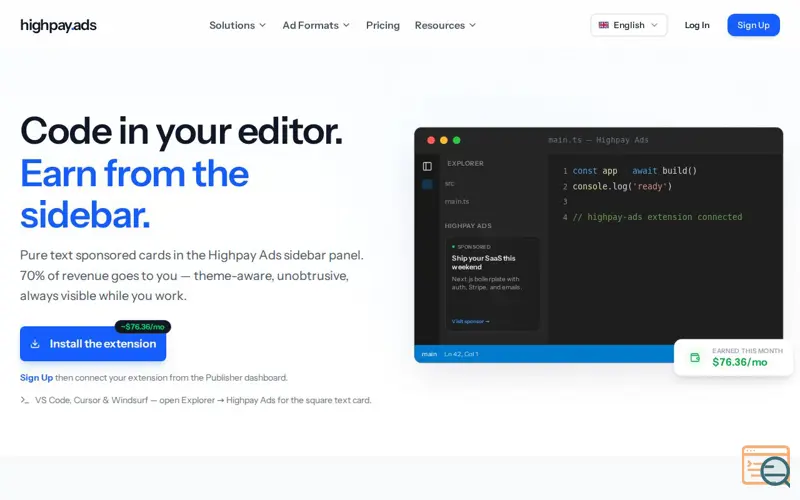Image resolution: width=800 pixels, height=500 pixels.
Task: Click the floating search widget icon
Action: click(766, 466)
